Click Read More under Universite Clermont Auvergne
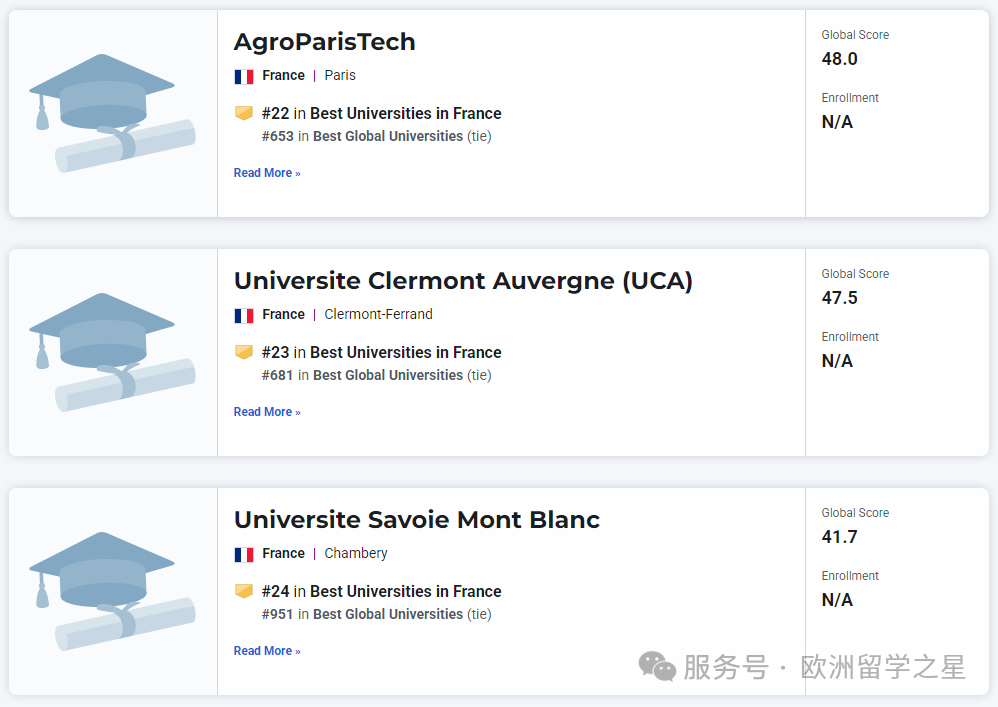The width and height of the screenshot is (998, 707). 267,412
